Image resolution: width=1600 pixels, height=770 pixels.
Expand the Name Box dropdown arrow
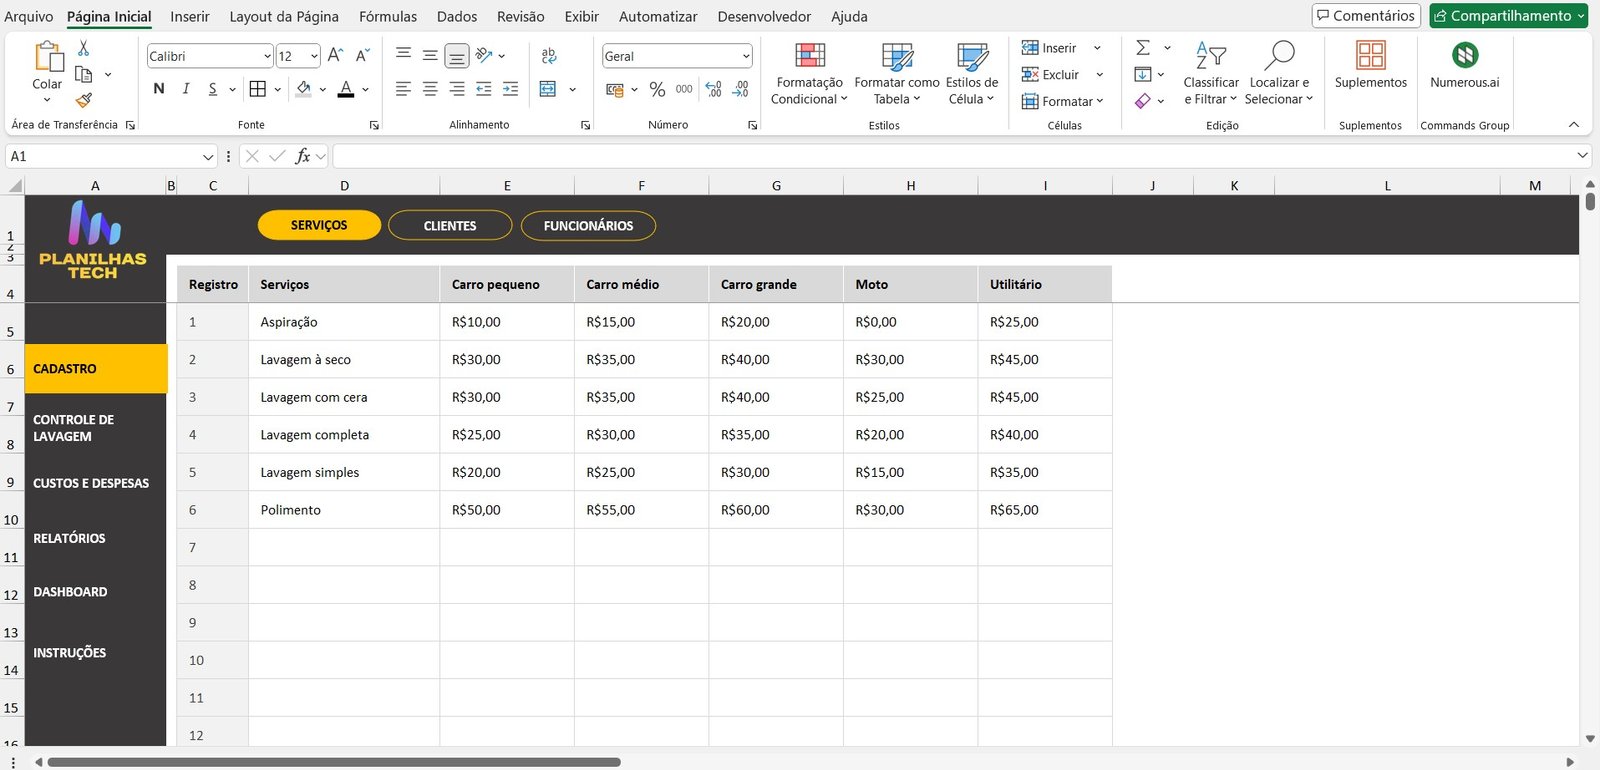[208, 157]
